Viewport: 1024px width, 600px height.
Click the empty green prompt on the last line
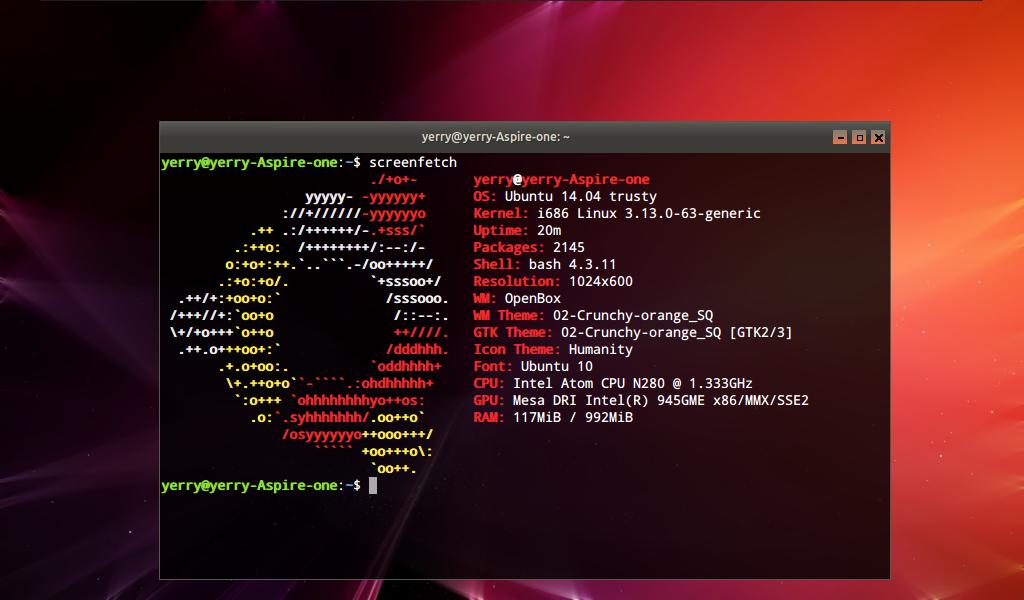pos(261,486)
